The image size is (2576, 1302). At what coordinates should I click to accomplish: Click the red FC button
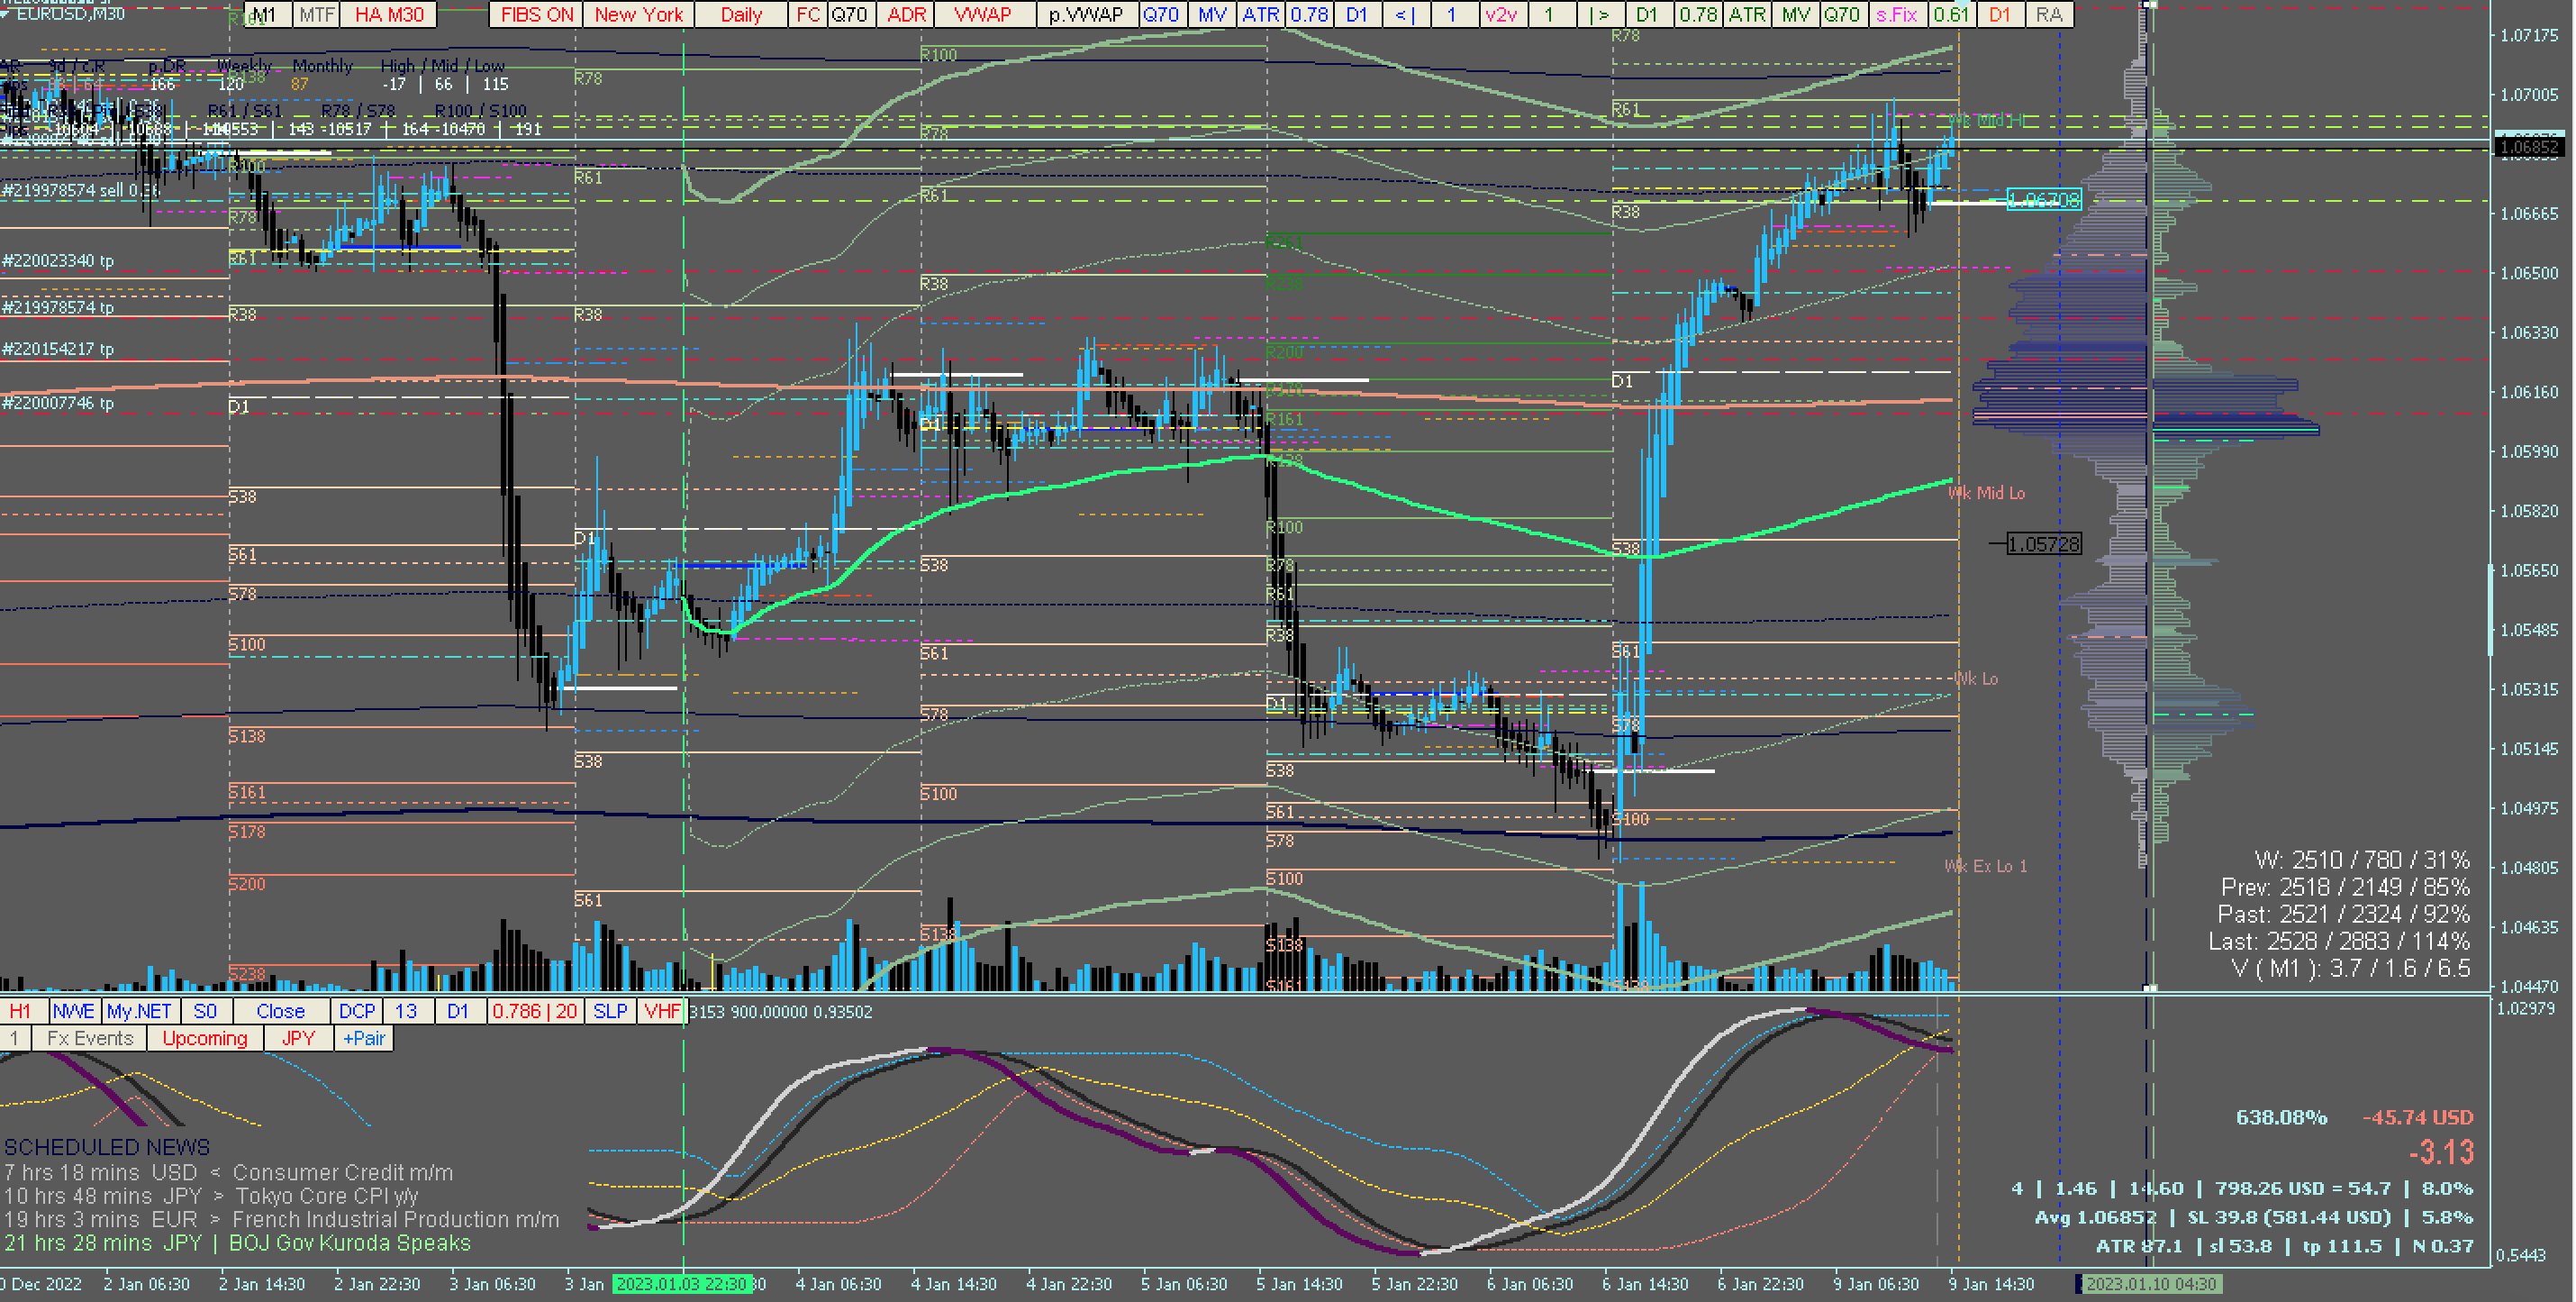[x=807, y=15]
